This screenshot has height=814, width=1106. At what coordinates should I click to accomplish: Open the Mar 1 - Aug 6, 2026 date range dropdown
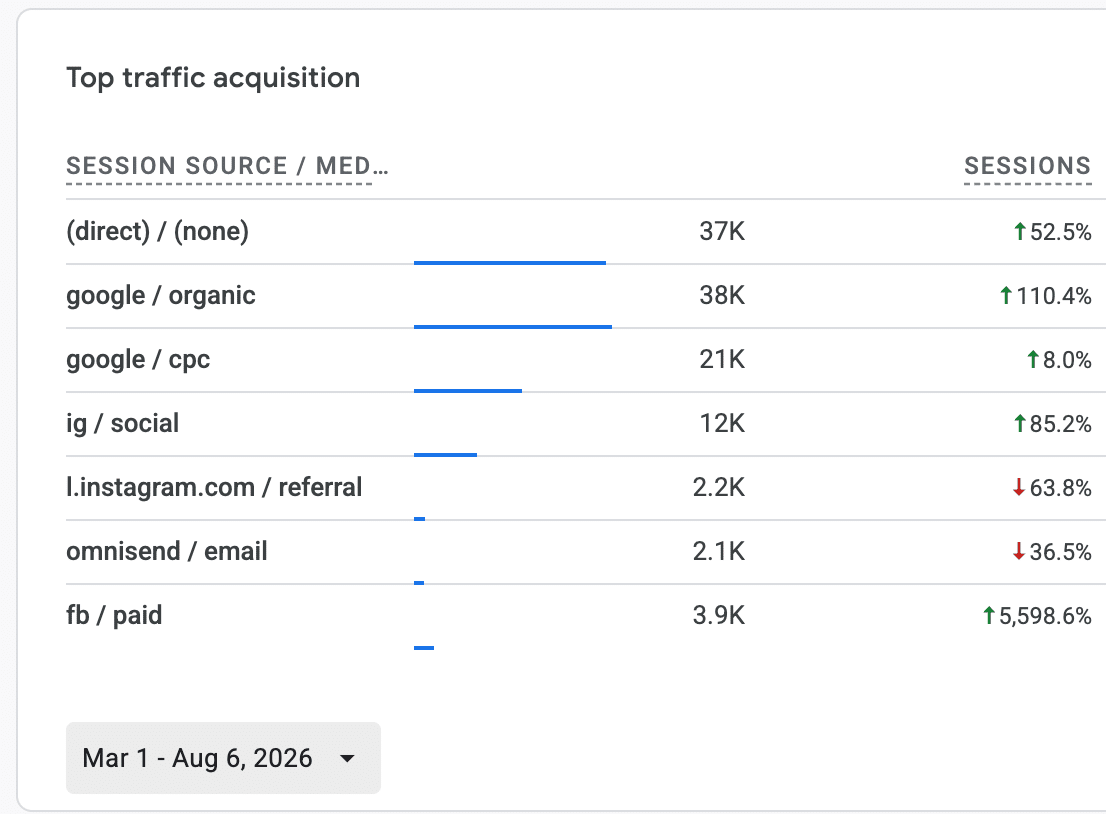tap(223, 758)
